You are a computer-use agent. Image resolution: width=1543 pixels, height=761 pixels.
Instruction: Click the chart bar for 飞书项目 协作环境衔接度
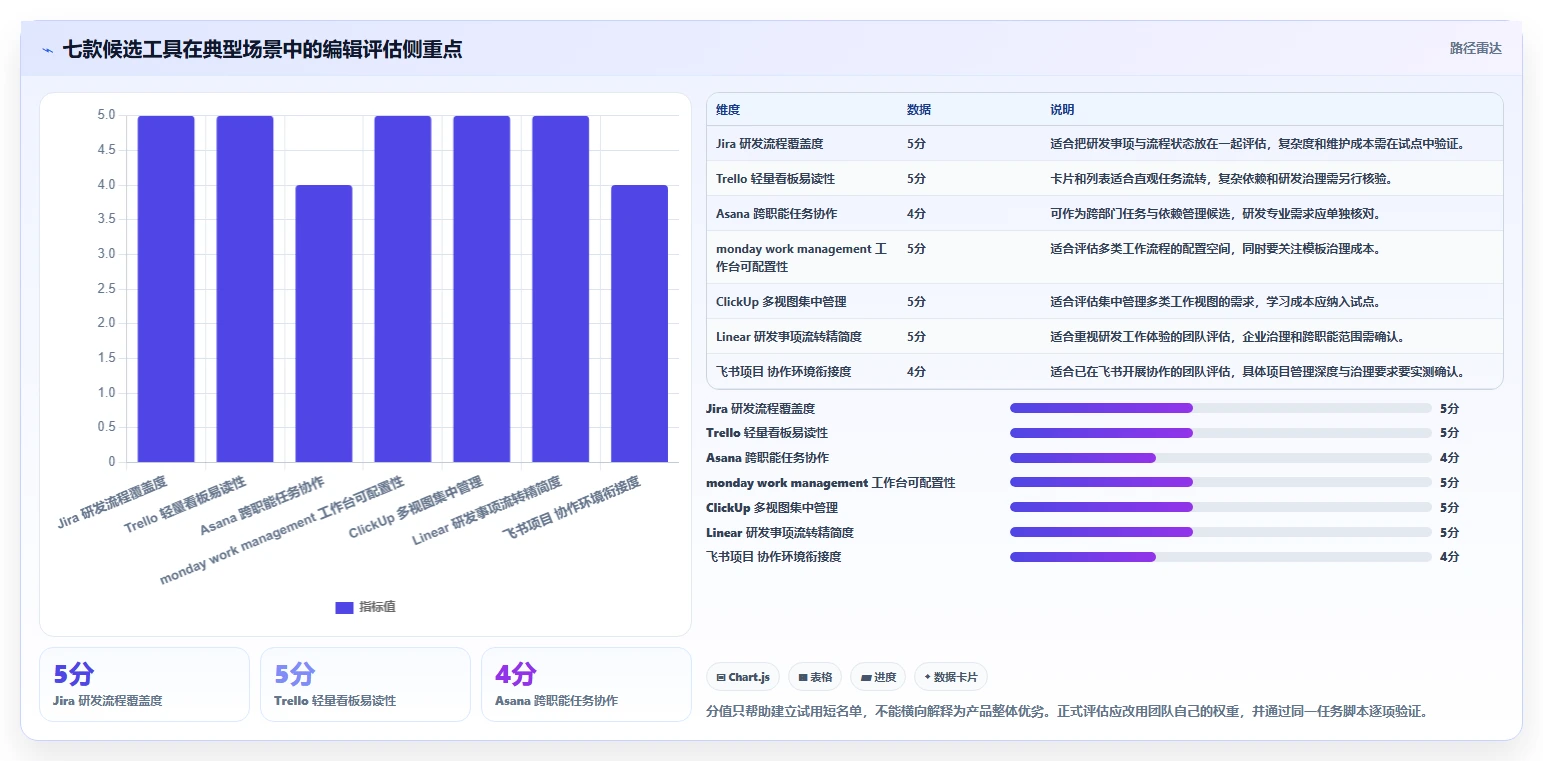(x=640, y=324)
